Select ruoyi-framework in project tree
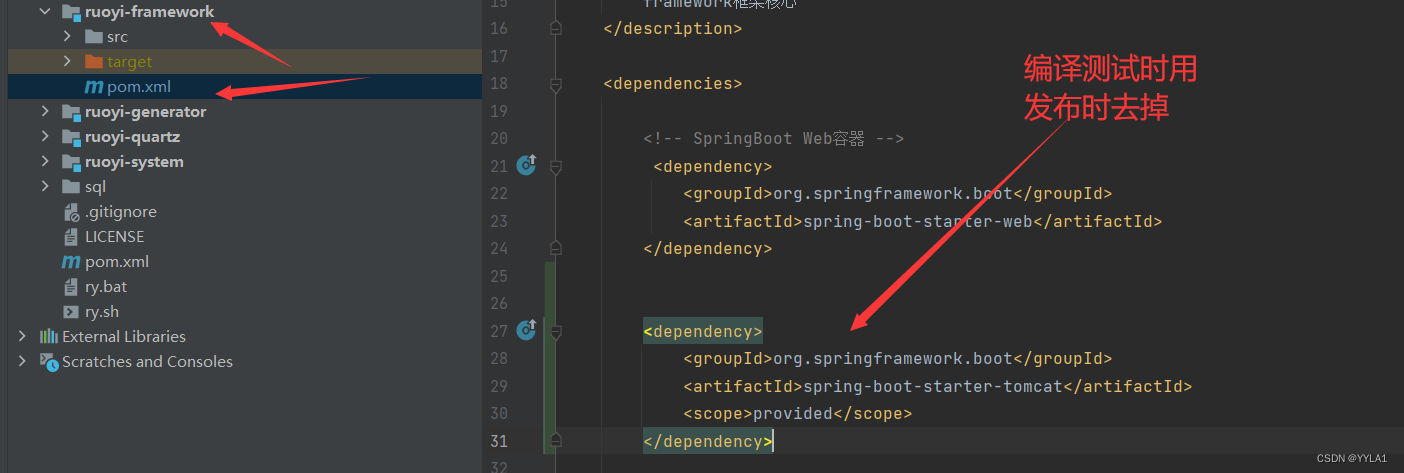This screenshot has height=473, width=1404. [150, 12]
